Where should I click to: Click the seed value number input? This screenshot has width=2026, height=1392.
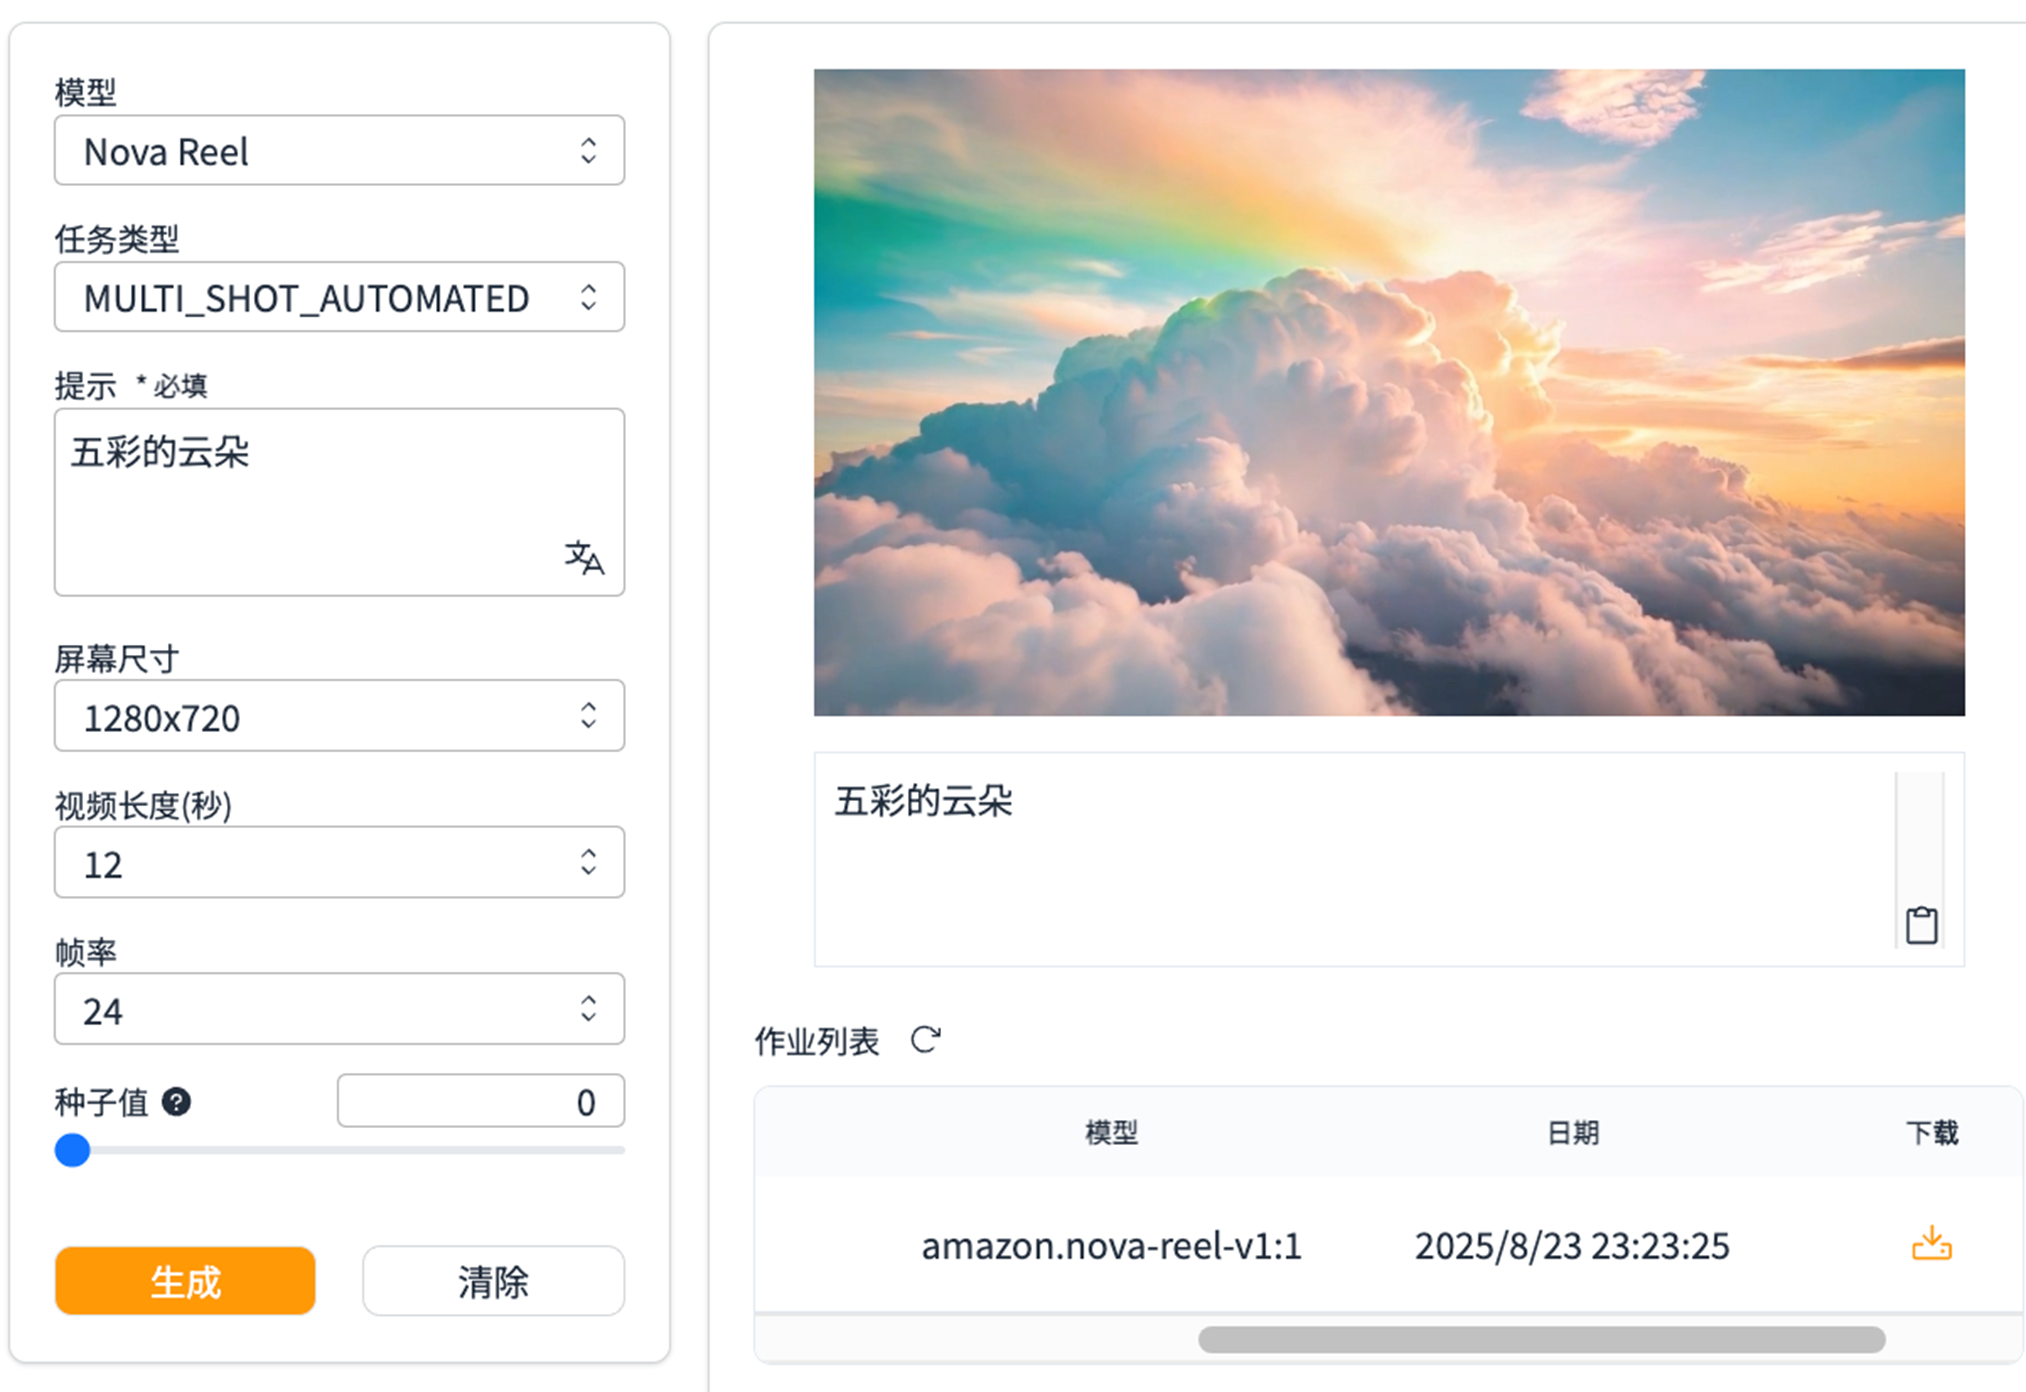pos(480,1101)
